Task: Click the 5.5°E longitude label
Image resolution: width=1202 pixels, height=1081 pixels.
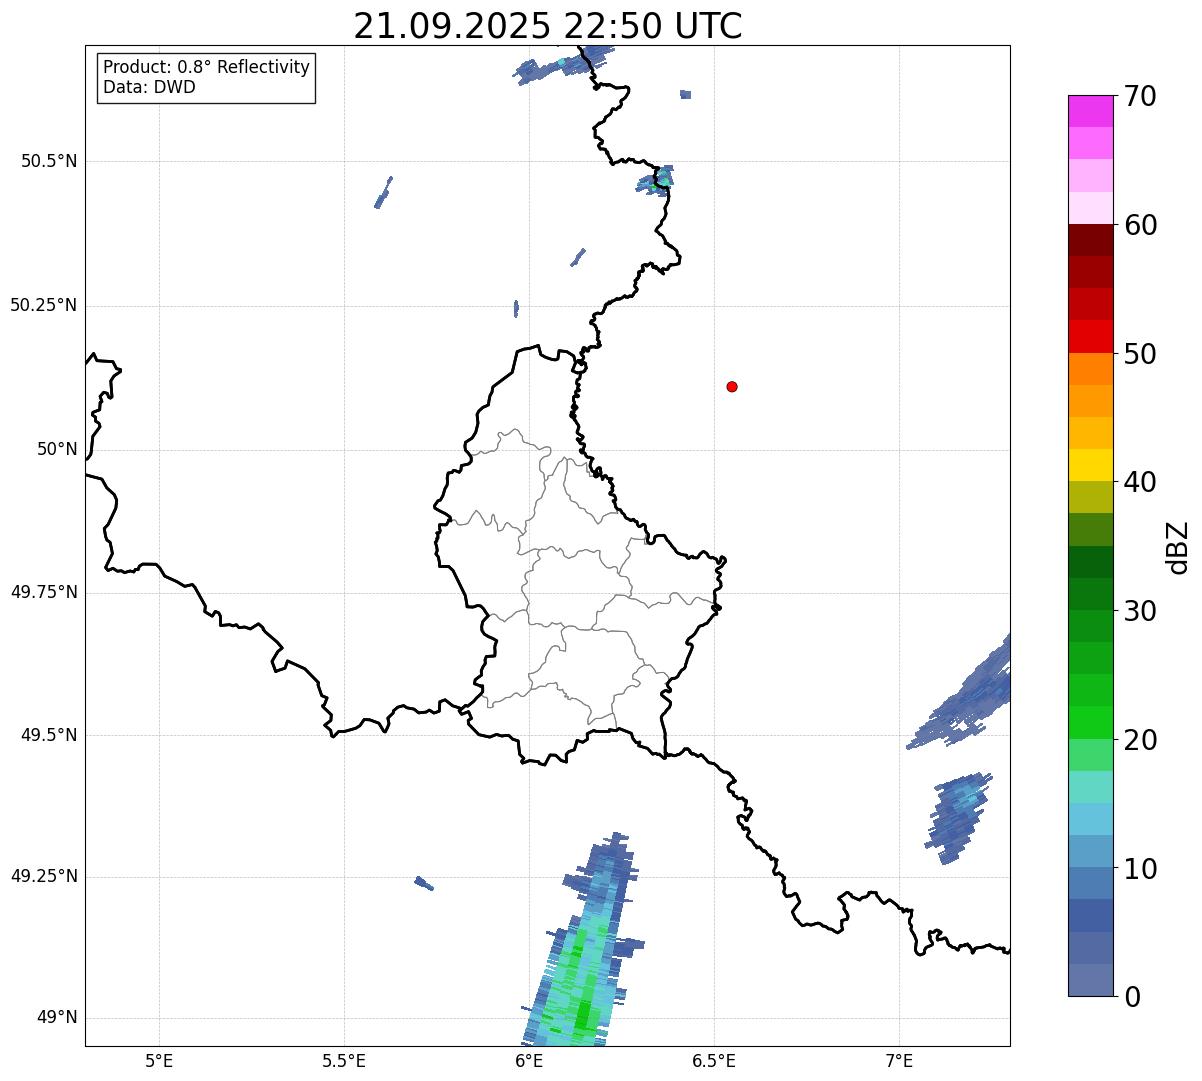Action: 344,1060
